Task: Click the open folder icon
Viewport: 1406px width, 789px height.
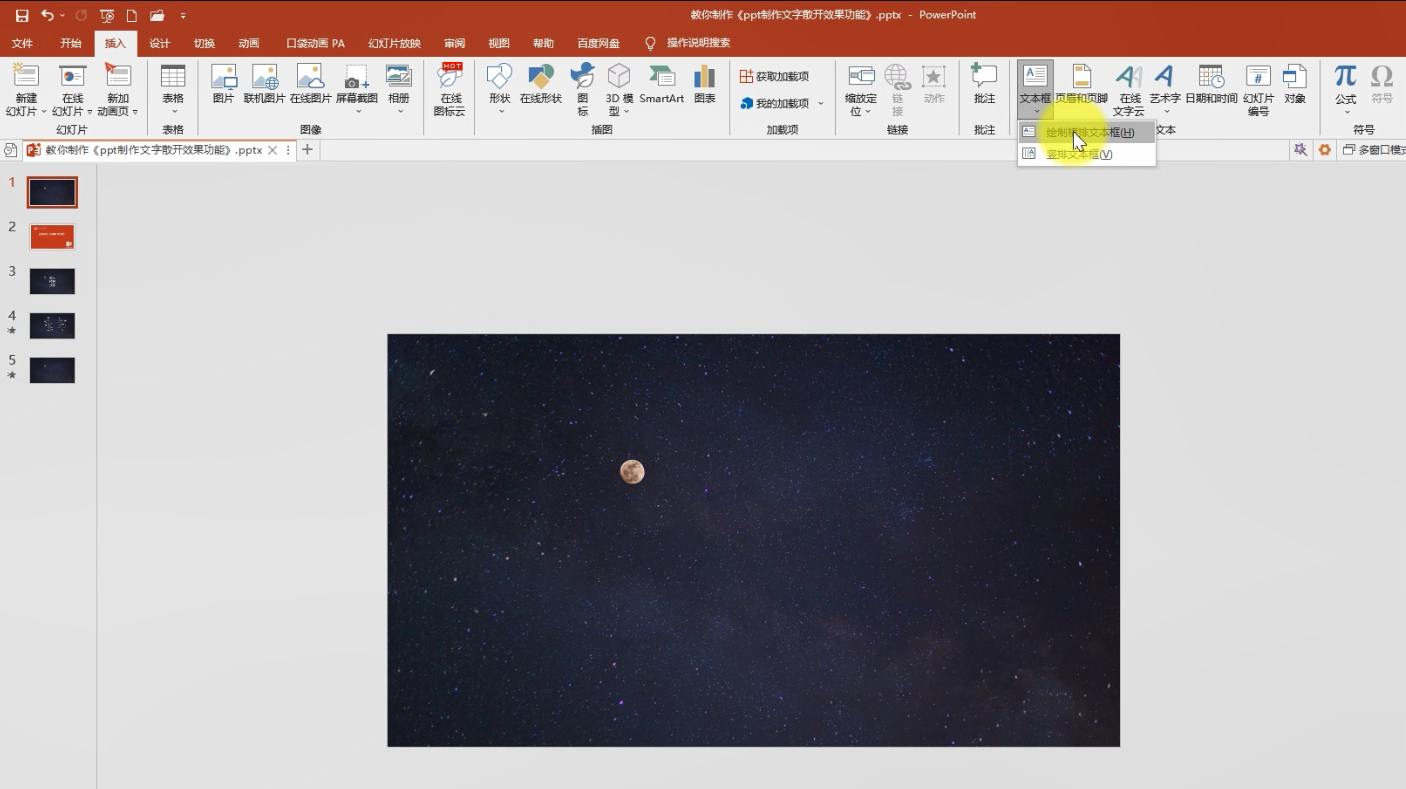Action: [157, 16]
